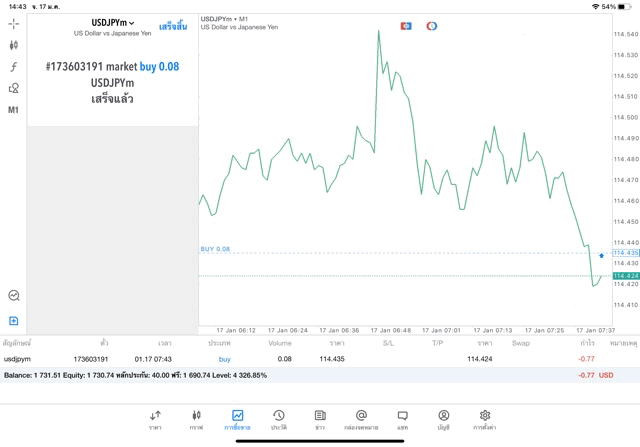Tap the T/P column header
640x447 pixels.
click(x=438, y=343)
